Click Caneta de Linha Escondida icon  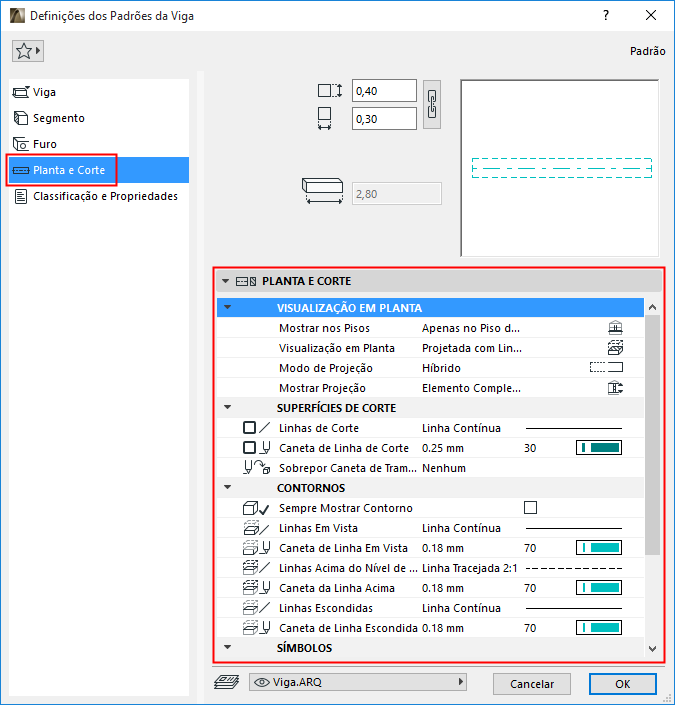click(256, 628)
